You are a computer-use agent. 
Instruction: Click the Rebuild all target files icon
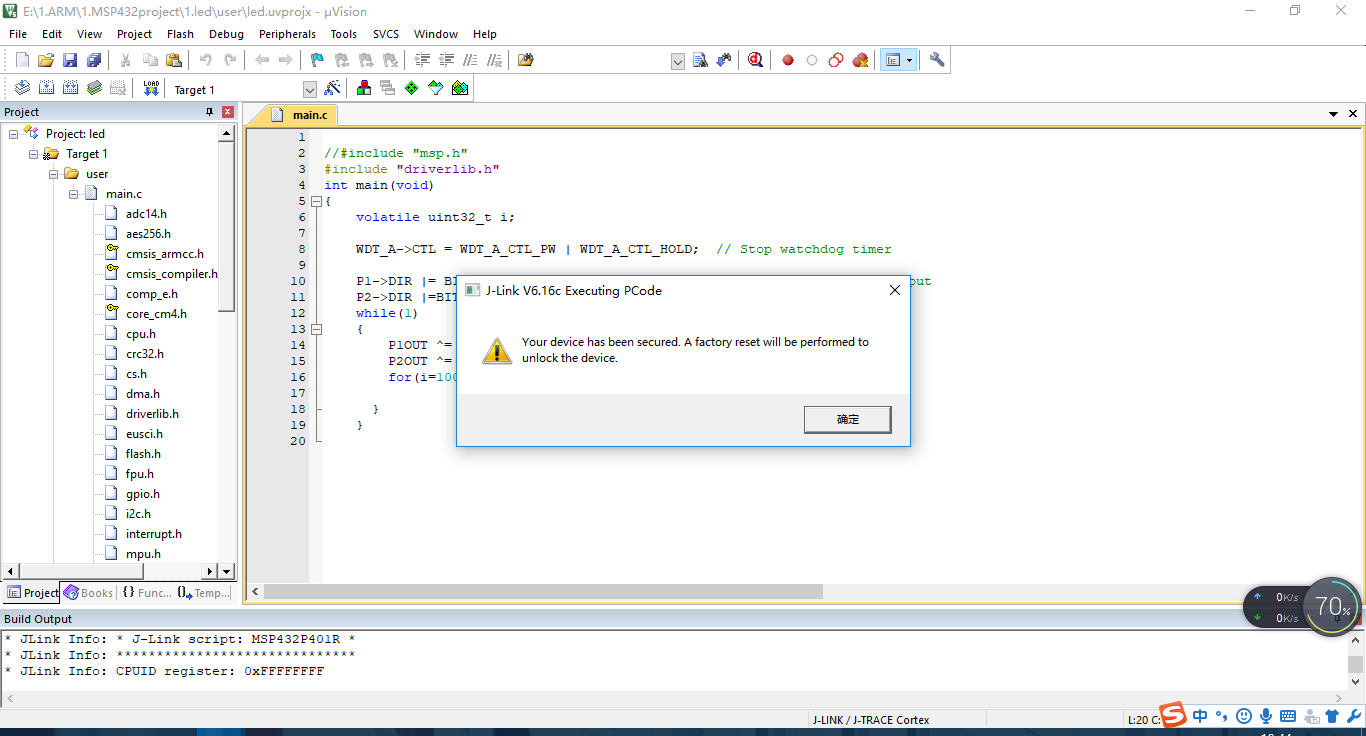tap(70, 88)
